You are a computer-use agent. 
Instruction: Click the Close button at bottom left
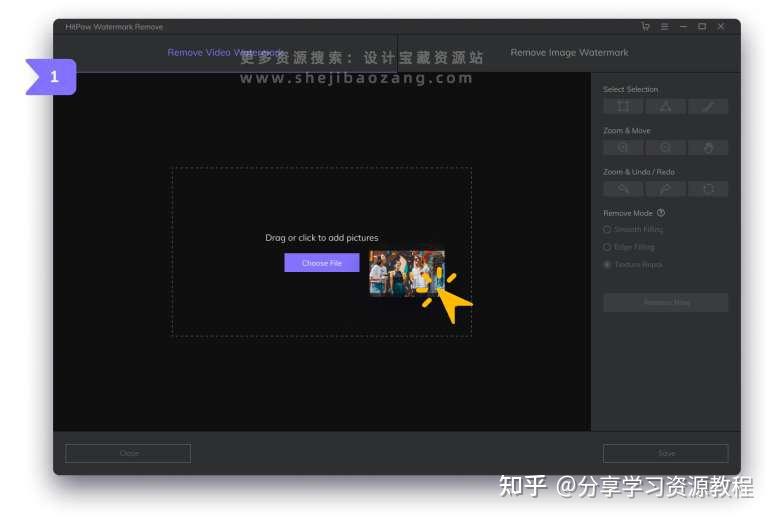[128, 453]
